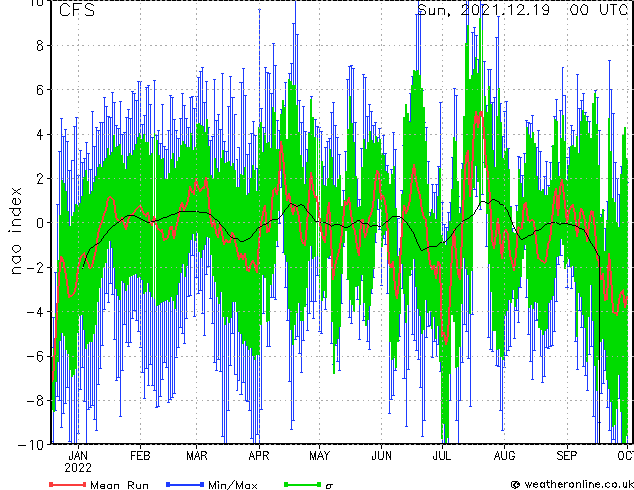Select the APR month label
Image resolution: width=634 pixels, height=490 pixels.
(x=259, y=456)
